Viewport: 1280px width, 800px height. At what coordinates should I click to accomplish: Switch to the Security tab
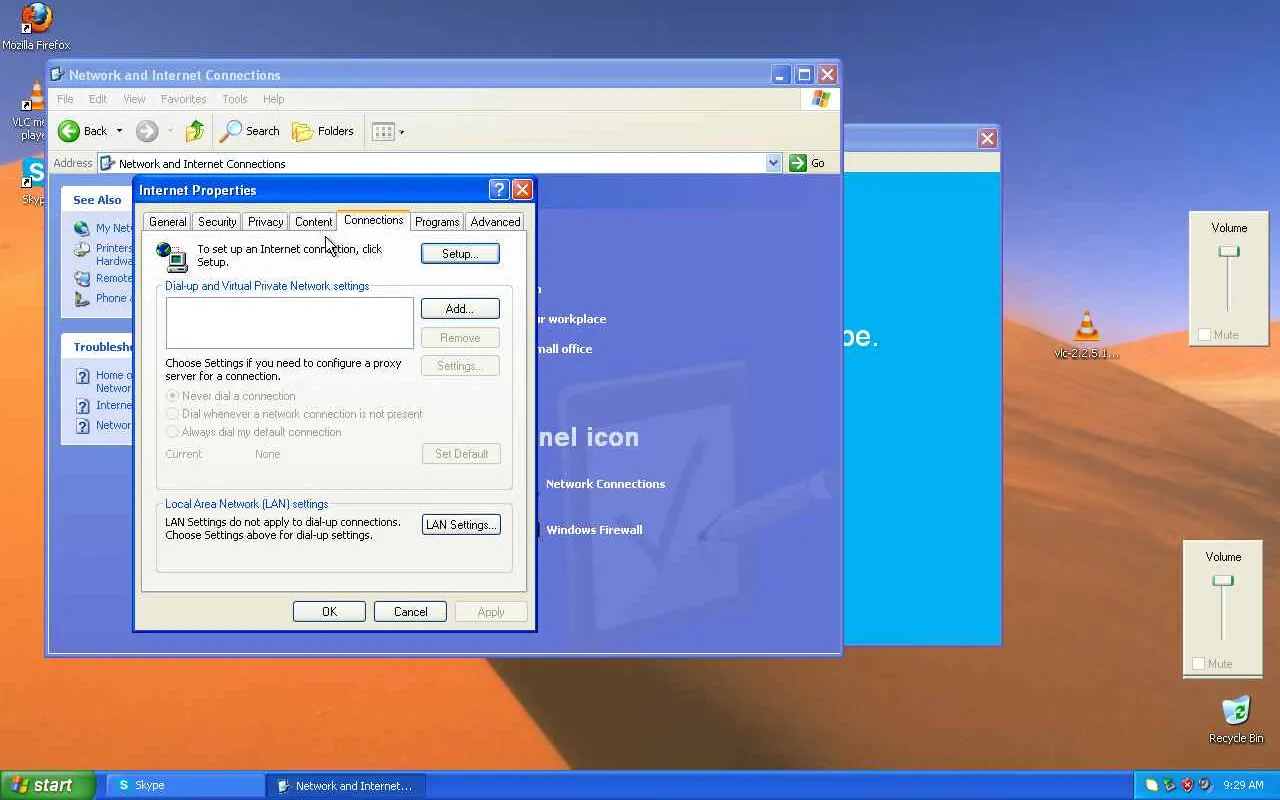(x=217, y=222)
